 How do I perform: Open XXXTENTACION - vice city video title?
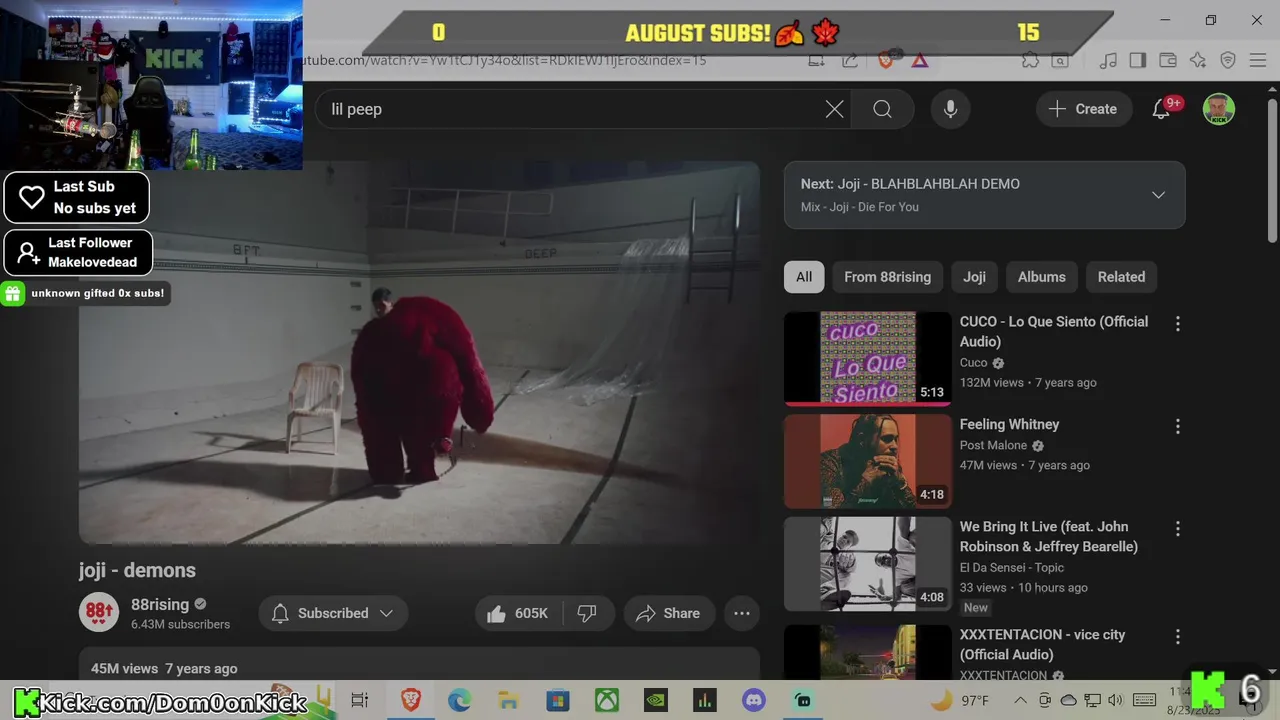click(x=1042, y=644)
